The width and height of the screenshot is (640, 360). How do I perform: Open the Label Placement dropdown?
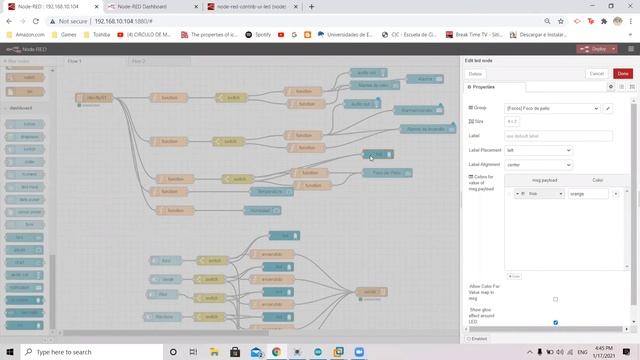click(x=538, y=150)
